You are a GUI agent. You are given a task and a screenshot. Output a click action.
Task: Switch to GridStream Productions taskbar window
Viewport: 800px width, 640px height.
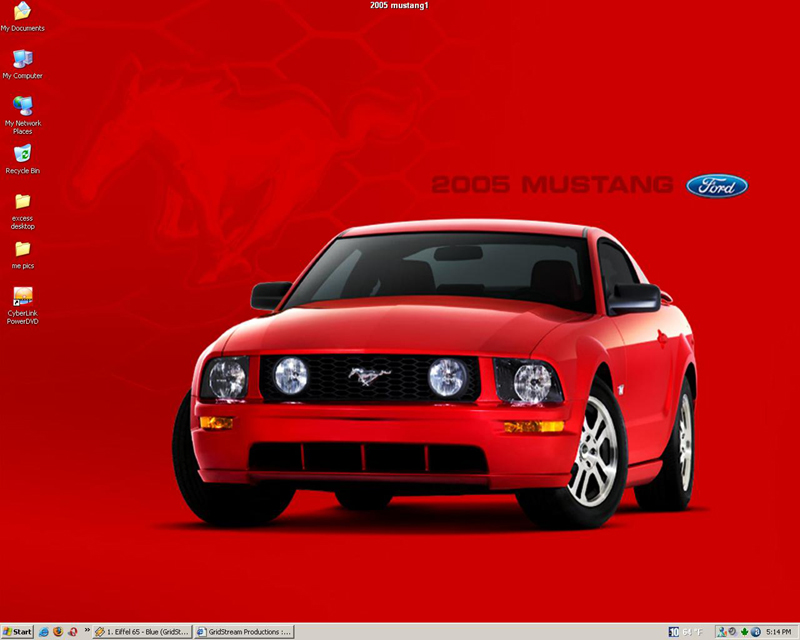point(245,632)
